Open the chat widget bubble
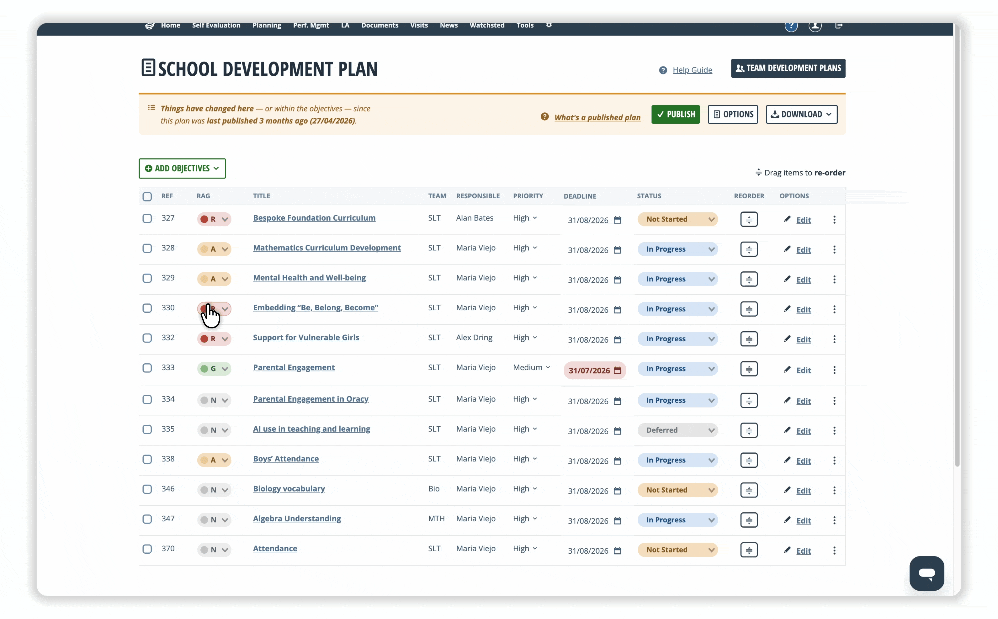 point(927,573)
